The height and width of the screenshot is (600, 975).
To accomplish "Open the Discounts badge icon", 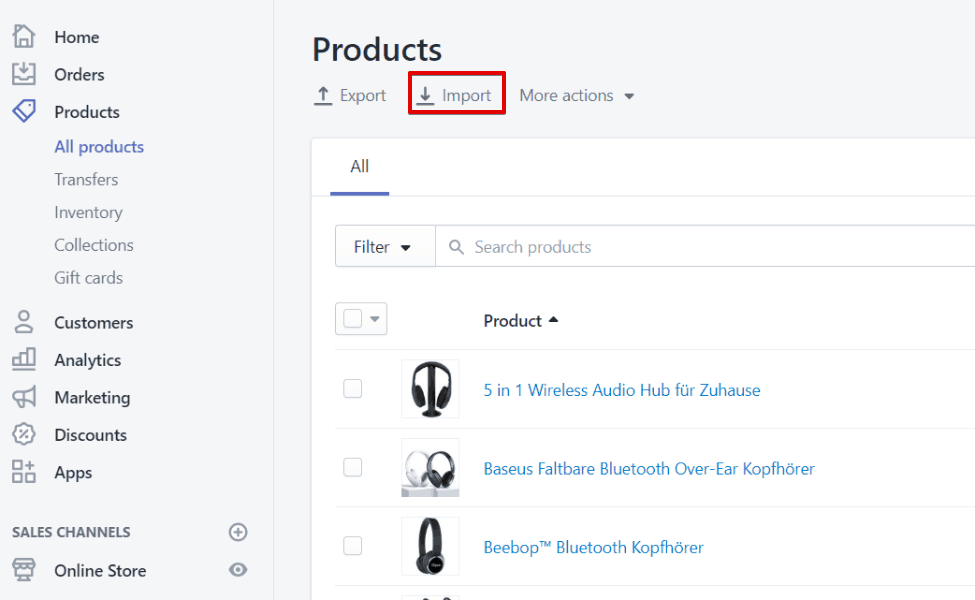I will coord(24,434).
